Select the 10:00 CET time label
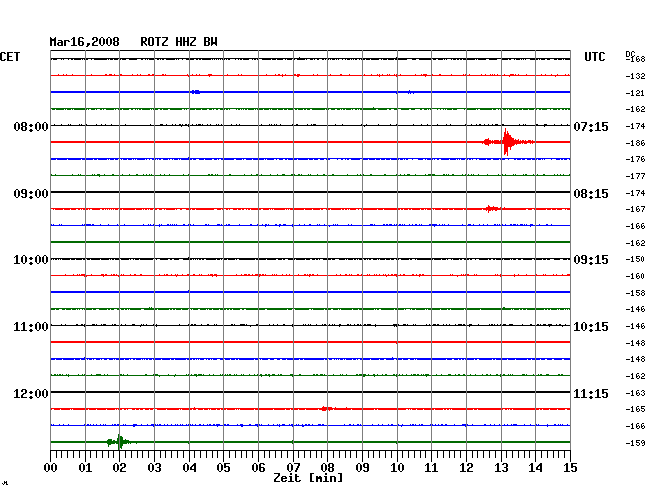 [x=31, y=260]
